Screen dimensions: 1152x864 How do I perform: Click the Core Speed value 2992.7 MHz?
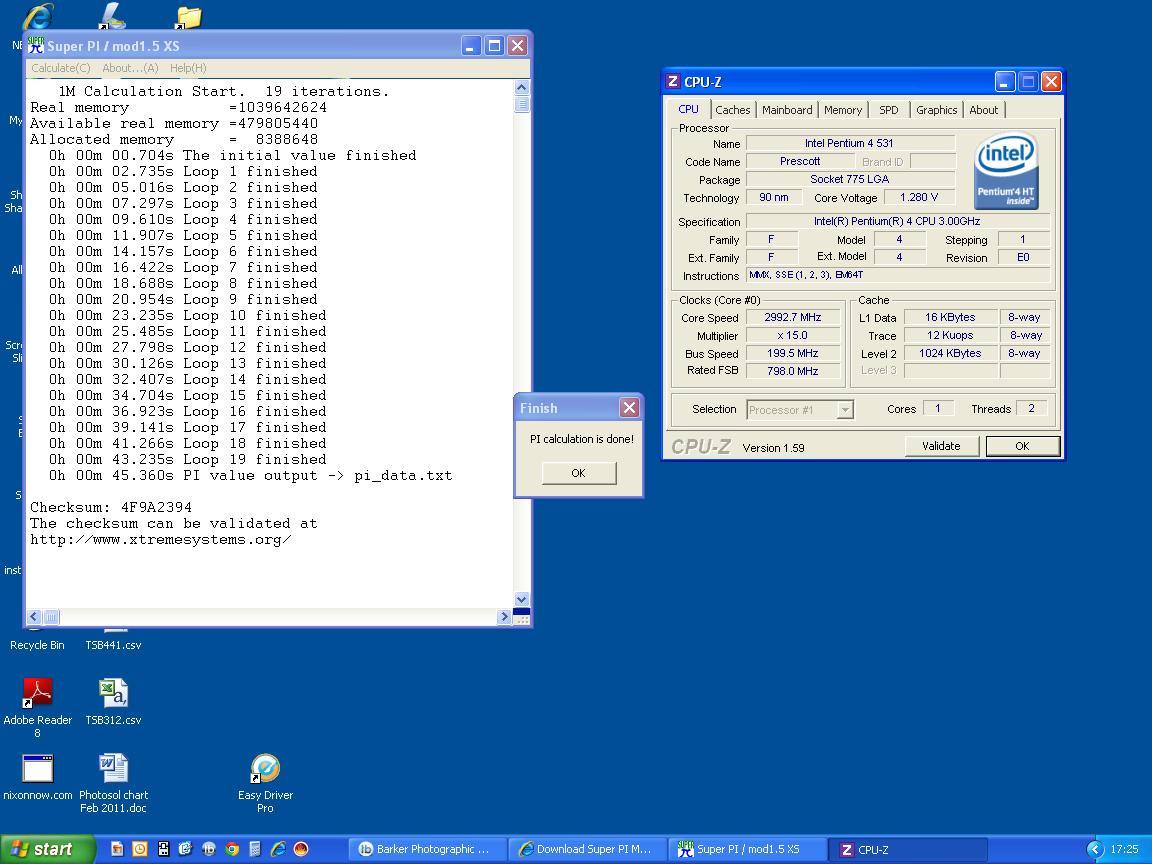tap(792, 317)
